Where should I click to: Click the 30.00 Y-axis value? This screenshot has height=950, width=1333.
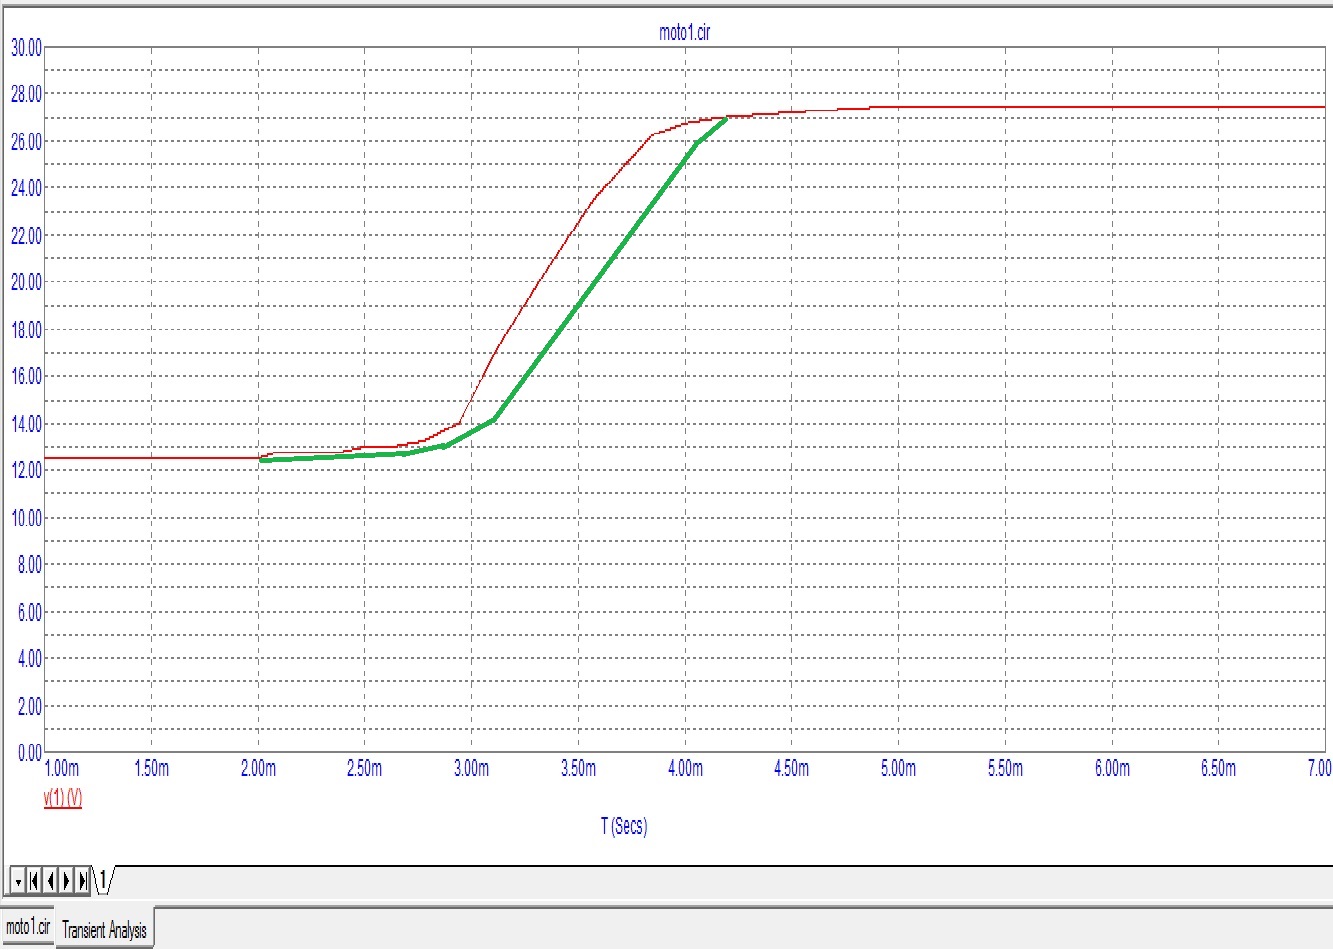26,47
